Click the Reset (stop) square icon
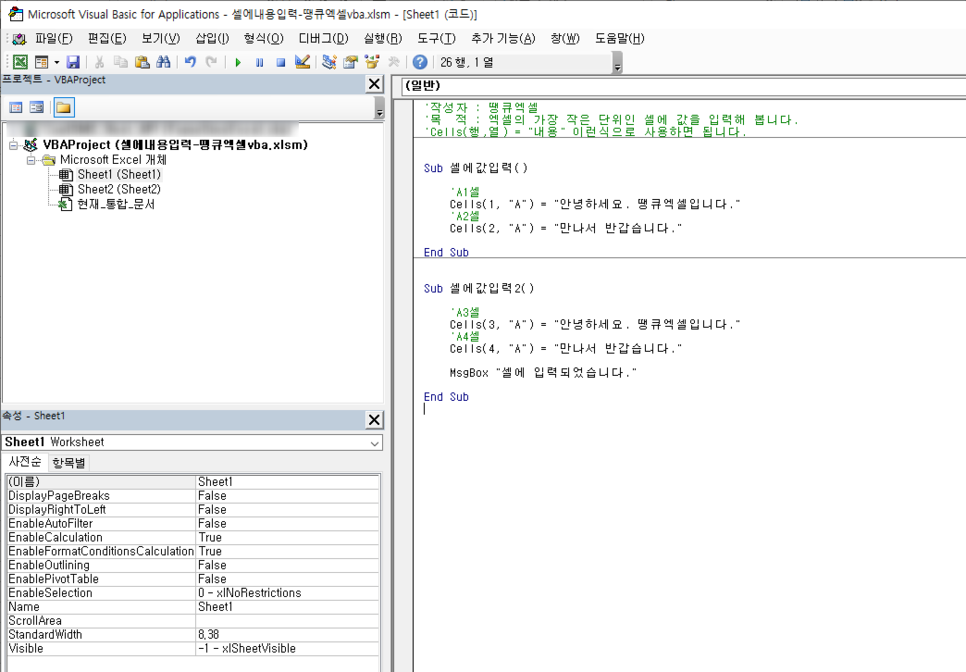This screenshot has height=672, width=966. [x=280, y=62]
